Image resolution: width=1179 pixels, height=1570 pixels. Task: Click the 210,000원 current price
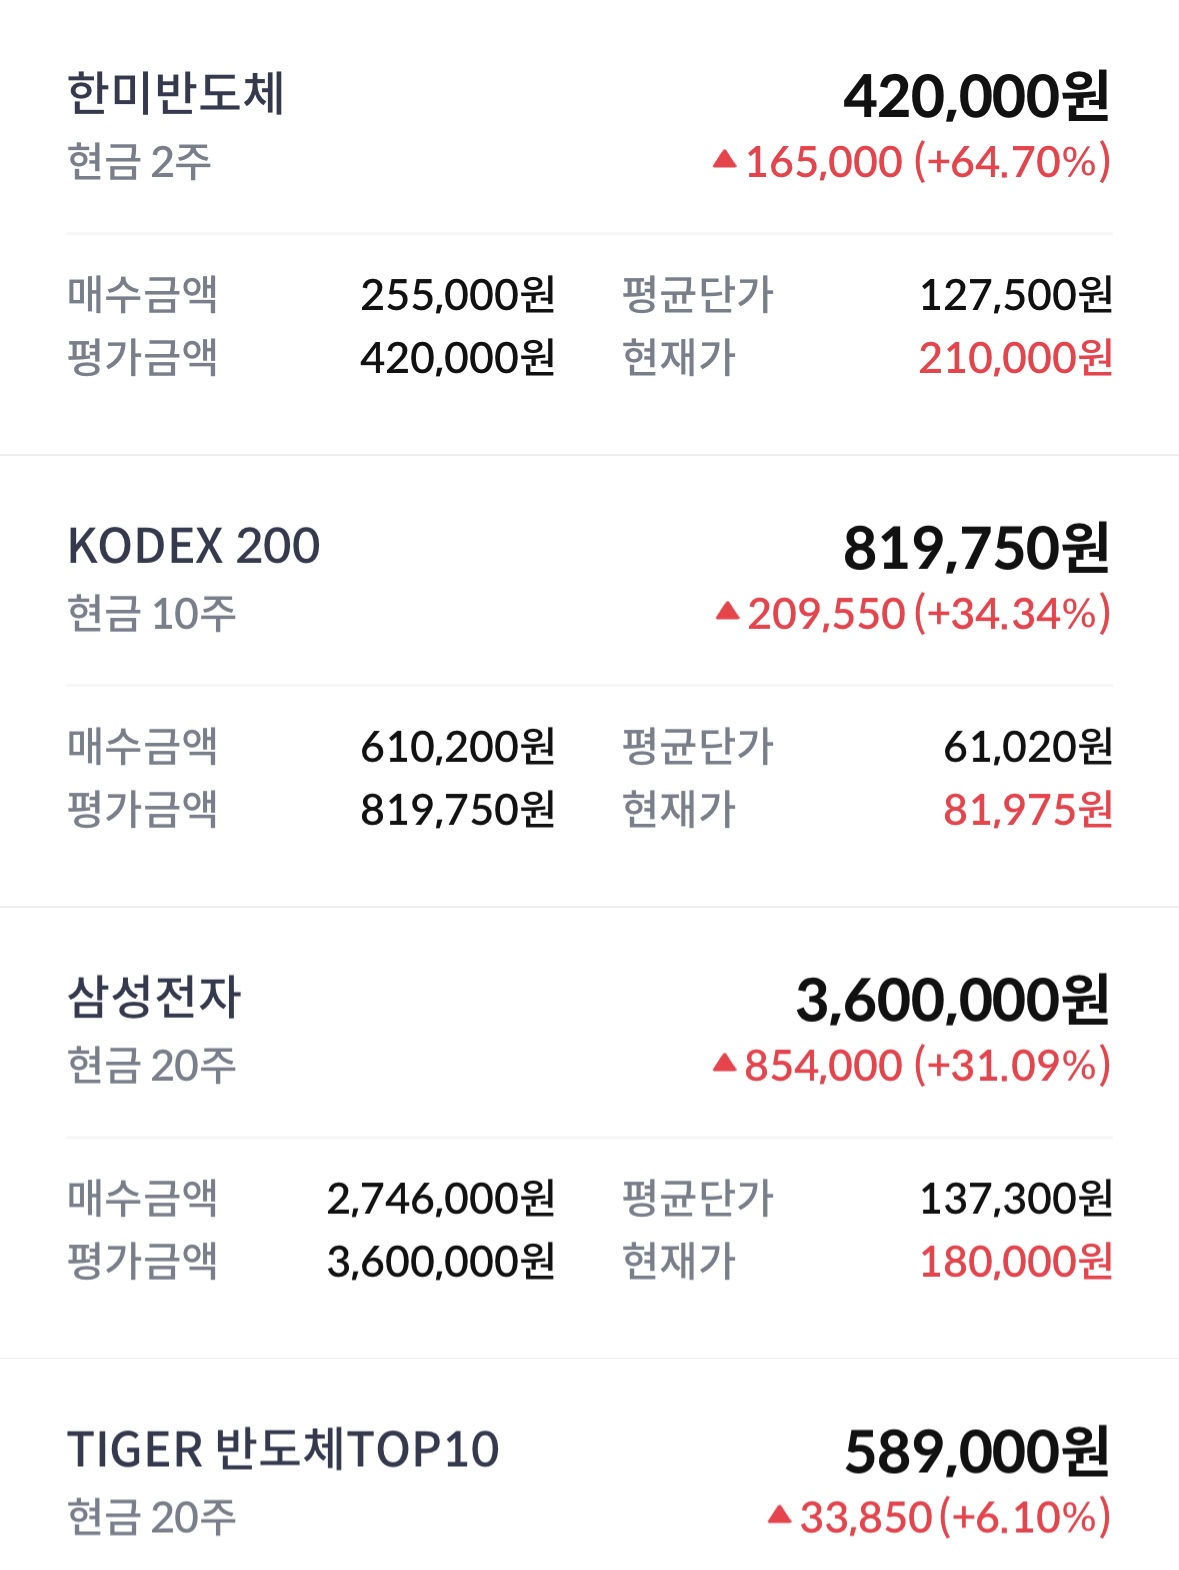click(x=1015, y=358)
